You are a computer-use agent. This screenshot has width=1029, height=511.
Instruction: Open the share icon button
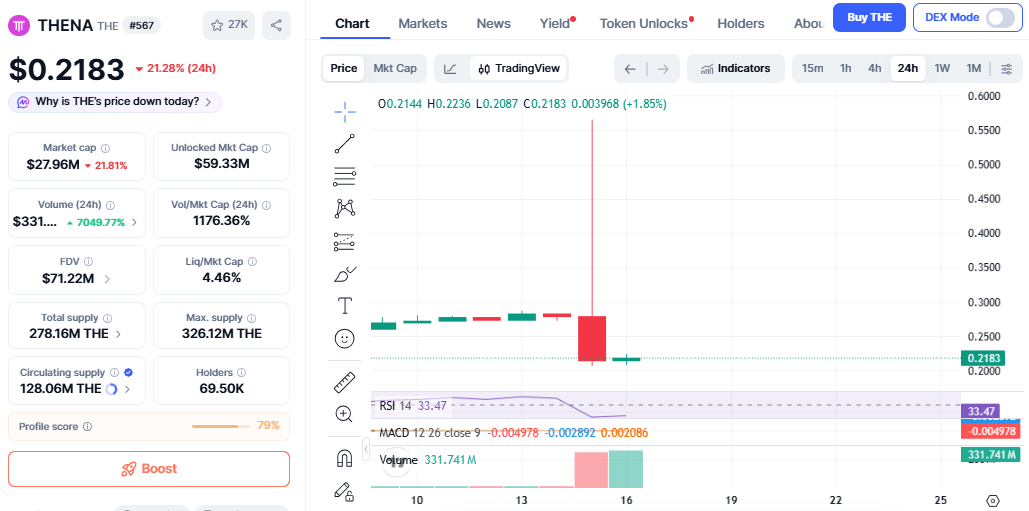(276, 26)
